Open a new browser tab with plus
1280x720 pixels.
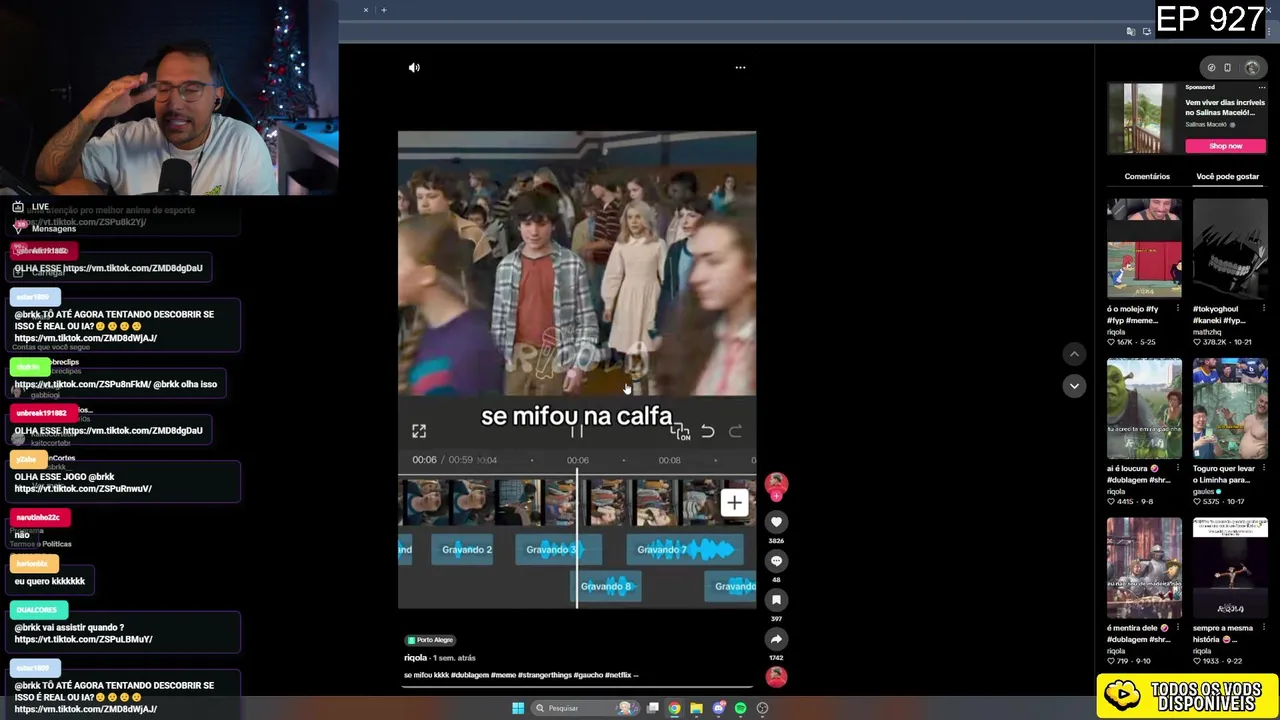click(x=383, y=10)
